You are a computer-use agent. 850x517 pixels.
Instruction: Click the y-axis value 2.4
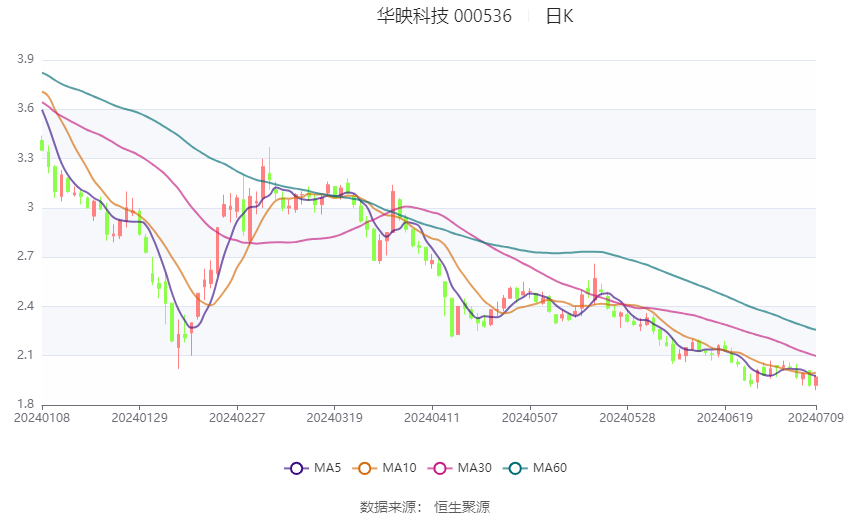pos(25,306)
